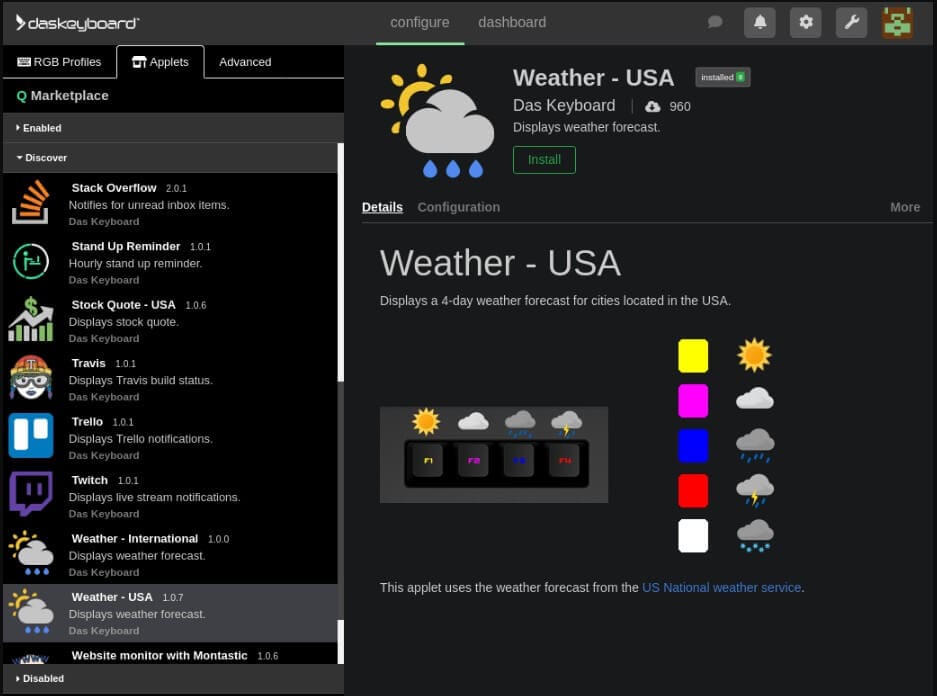Open the Configuration tab

pyautogui.click(x=458, y=207)
